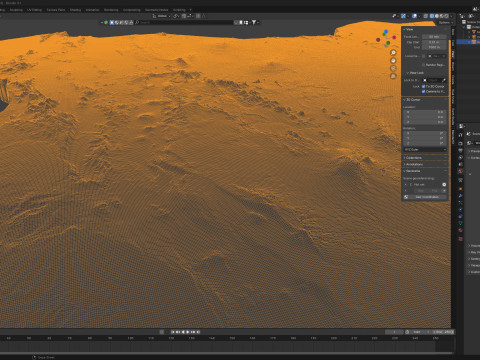
Task: Toggle X-ray display in viewport header
Action: click(426, 16)
